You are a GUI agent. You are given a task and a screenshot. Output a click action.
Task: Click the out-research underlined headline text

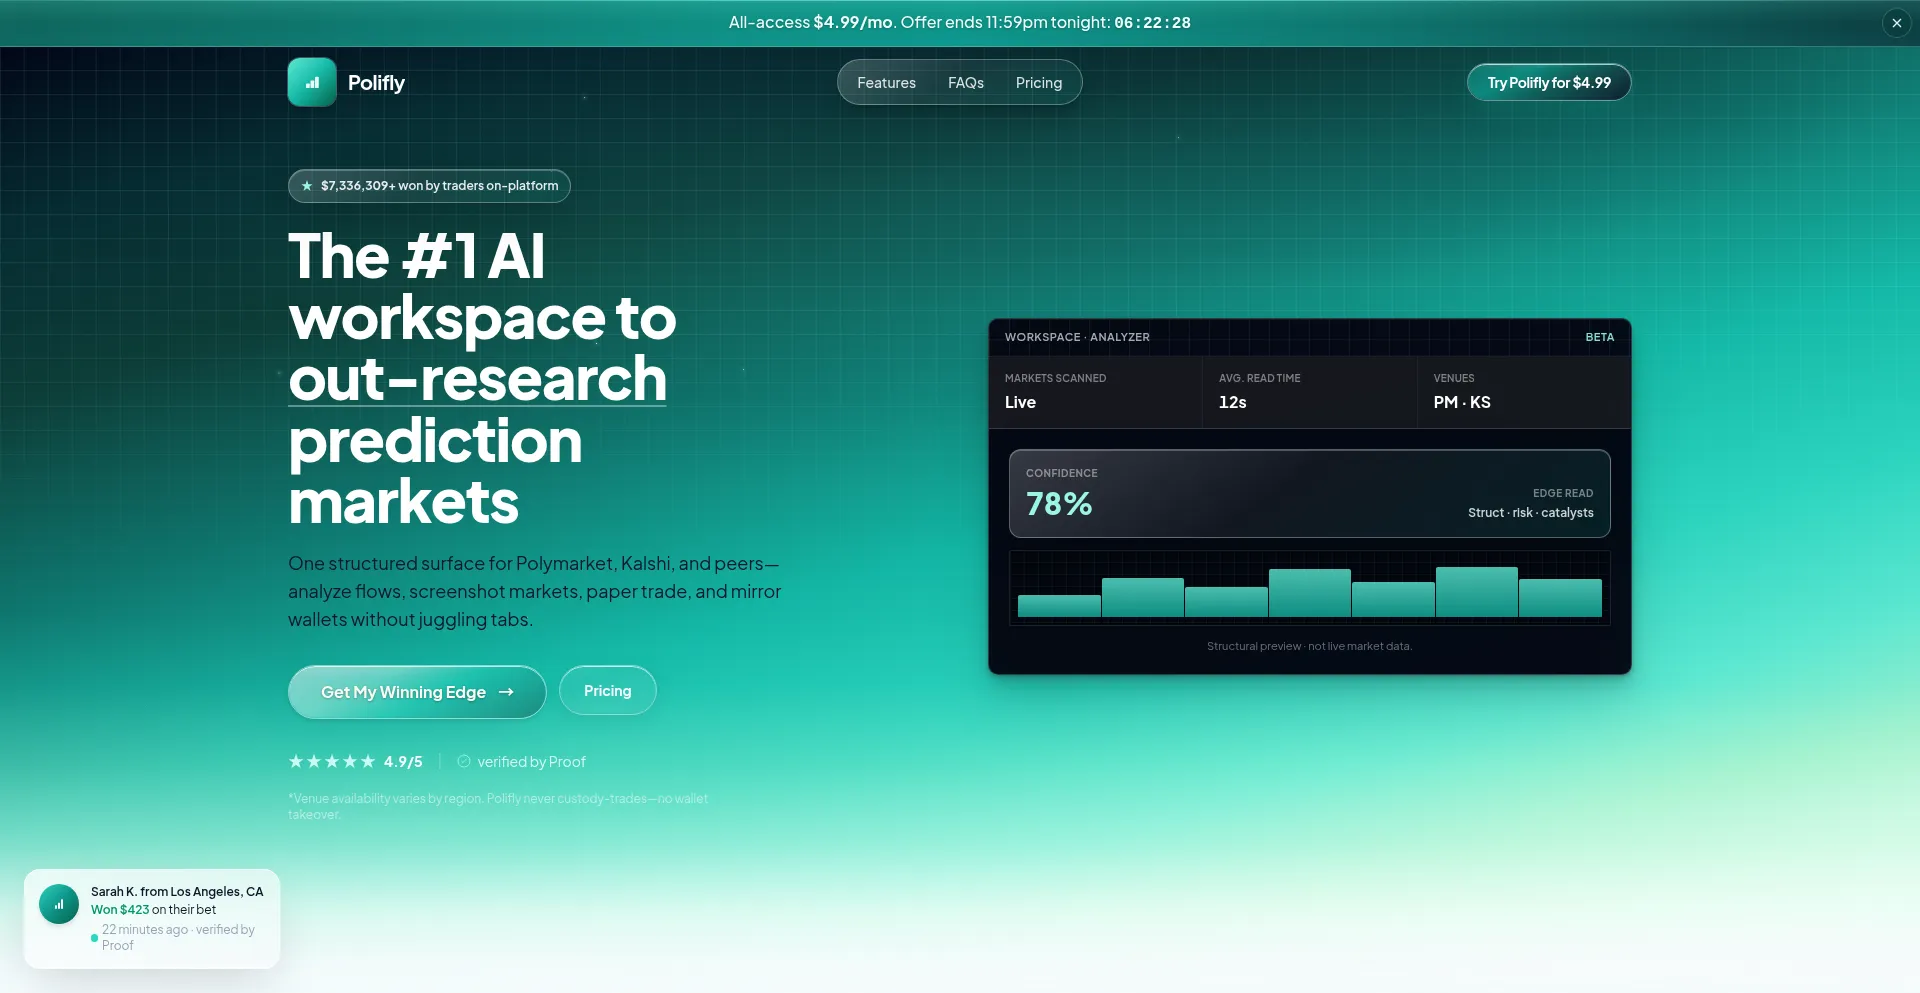[x=478, y=379]
